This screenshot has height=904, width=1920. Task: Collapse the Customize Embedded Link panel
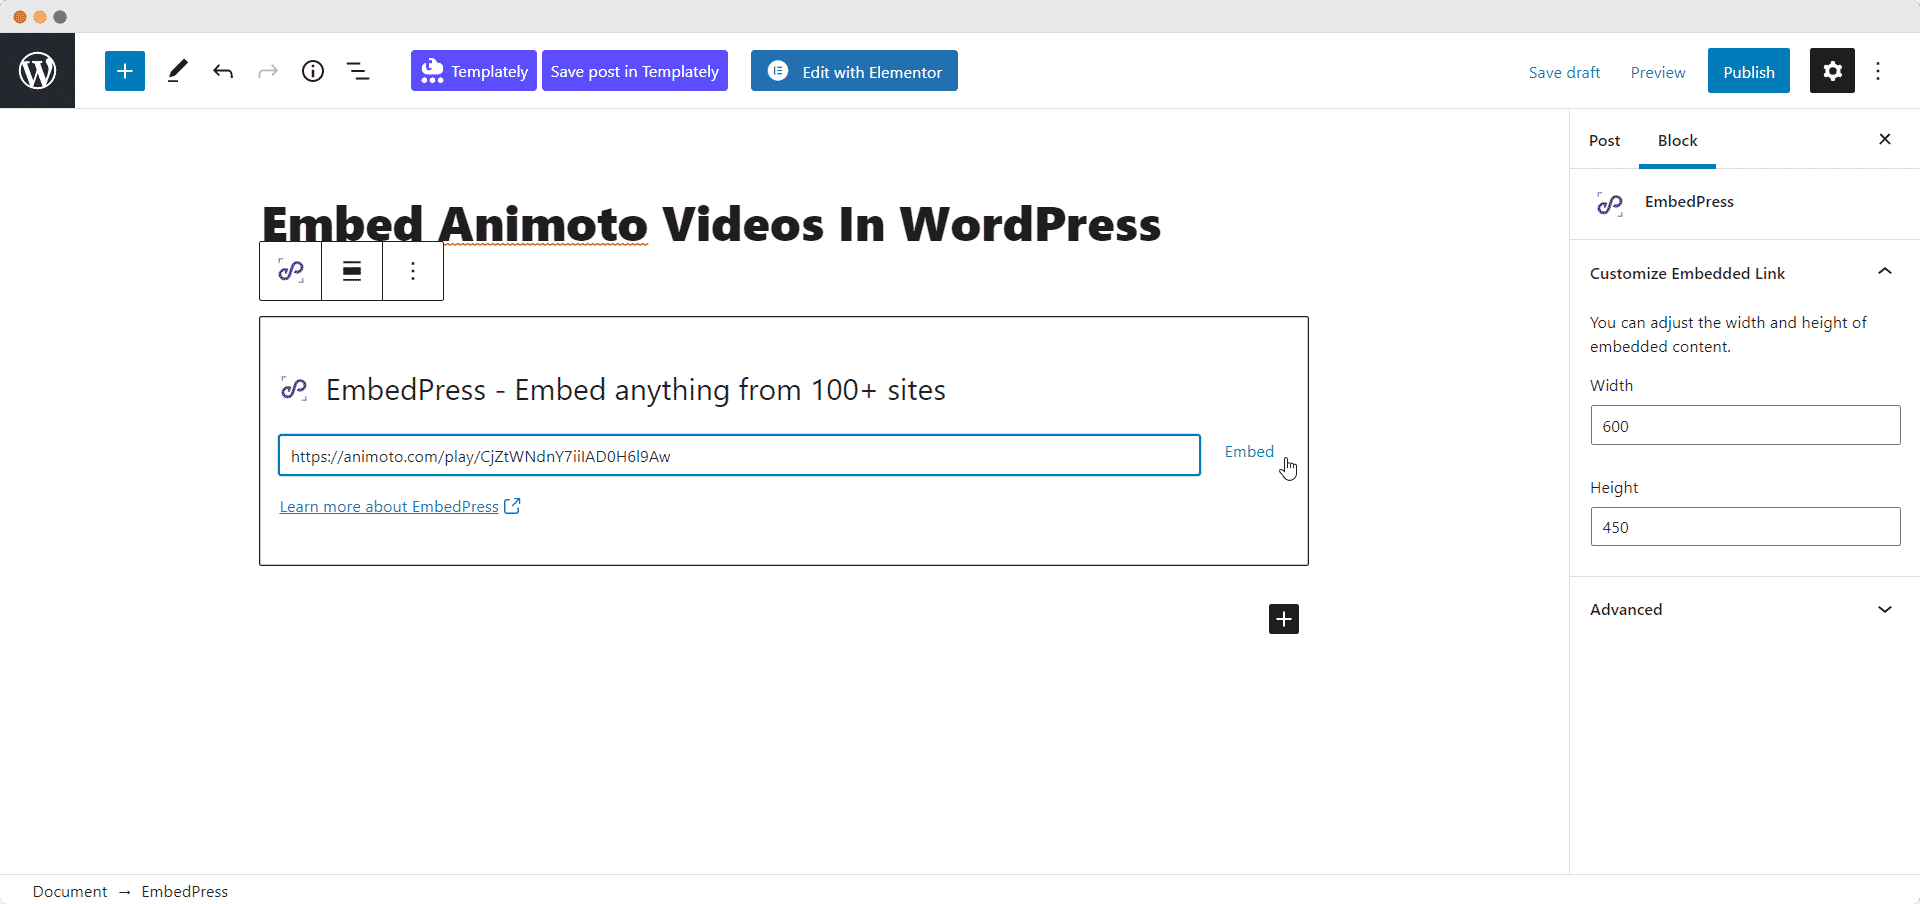1744,273
